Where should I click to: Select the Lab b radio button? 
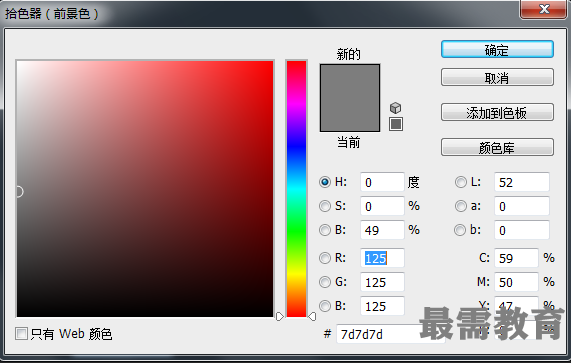pos(460,230)
